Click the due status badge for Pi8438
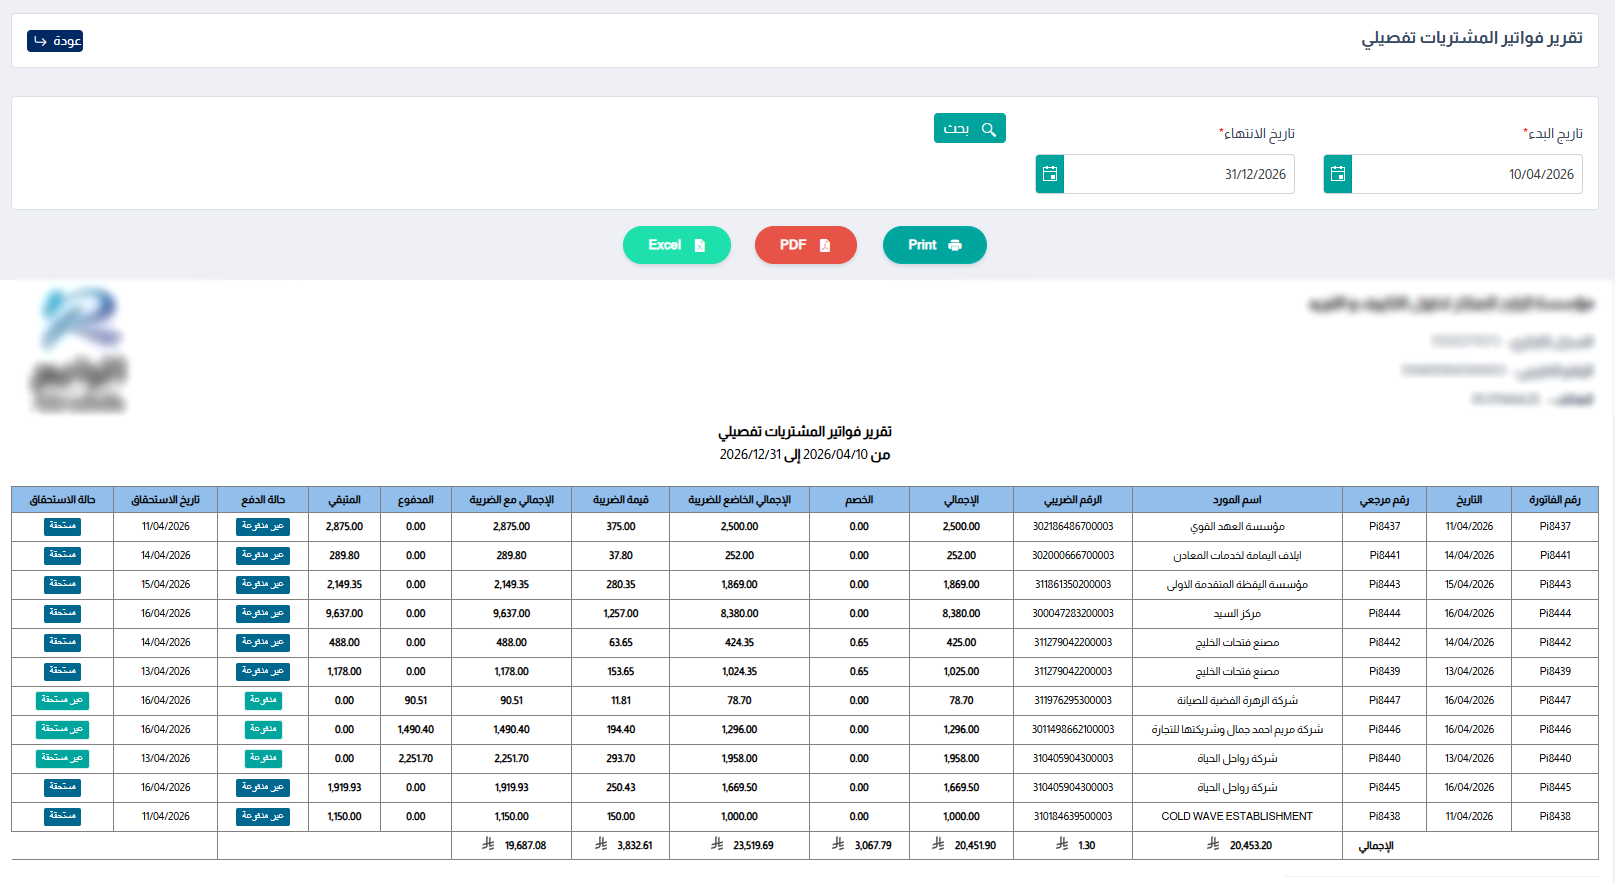This screenshot has width=1615, height=883. pos(63,816)
